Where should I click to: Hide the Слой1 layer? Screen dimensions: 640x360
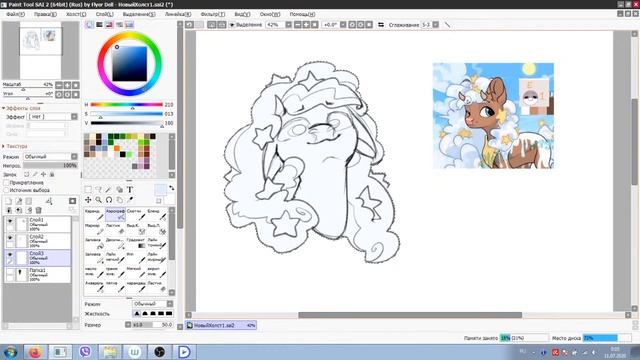tap(10, 221)
